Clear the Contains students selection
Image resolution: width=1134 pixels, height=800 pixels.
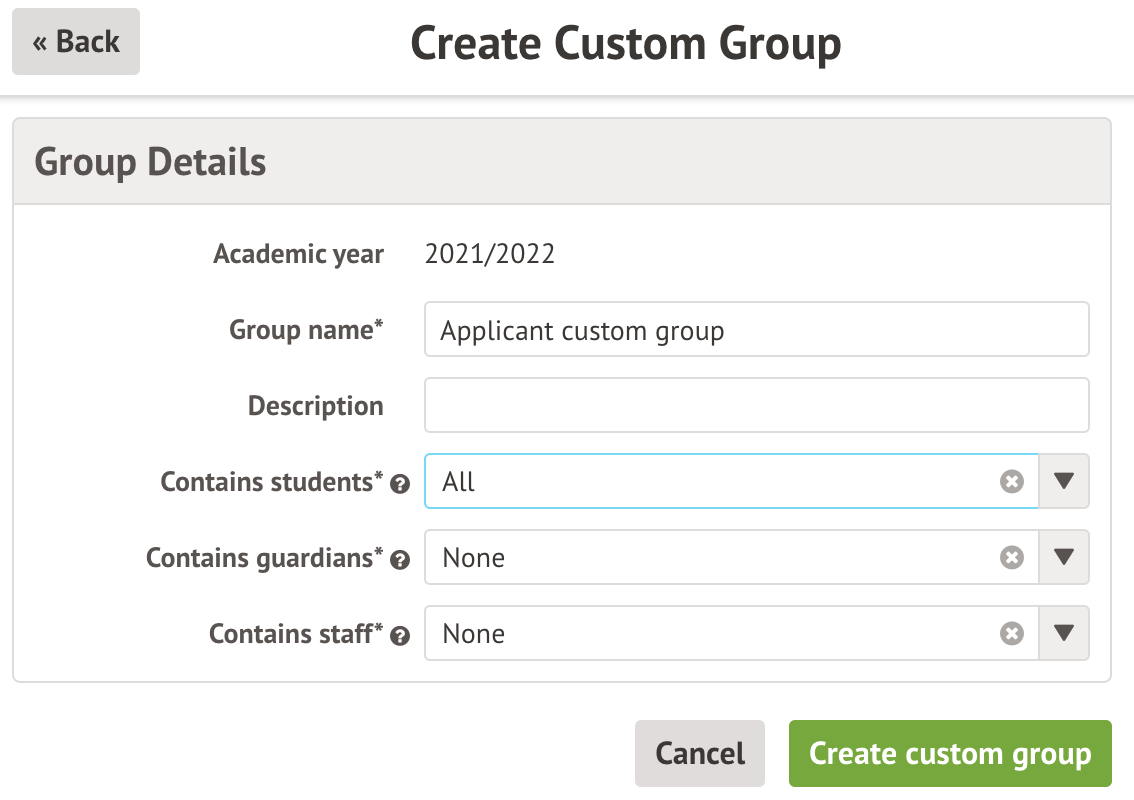1012,481
